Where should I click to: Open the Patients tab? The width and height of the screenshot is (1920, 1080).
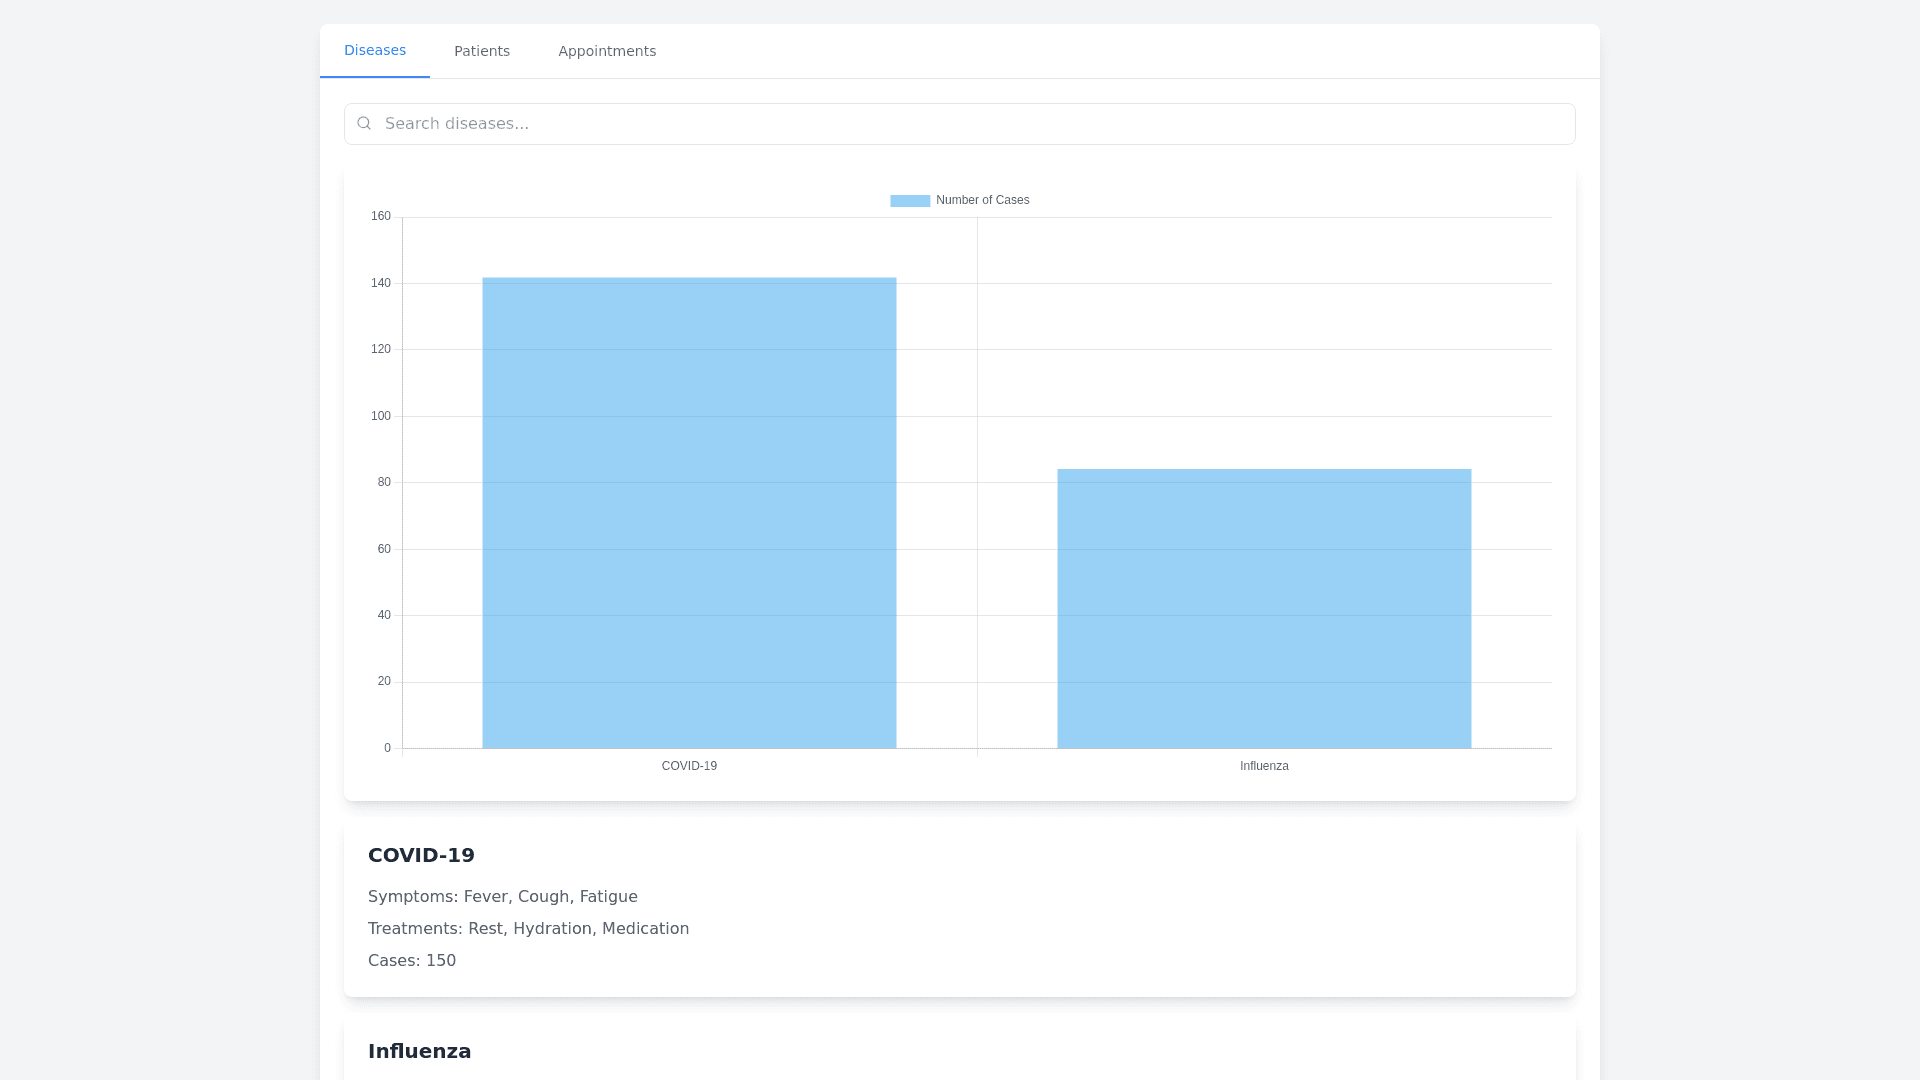pyautogui.click(x=482, y=51)
